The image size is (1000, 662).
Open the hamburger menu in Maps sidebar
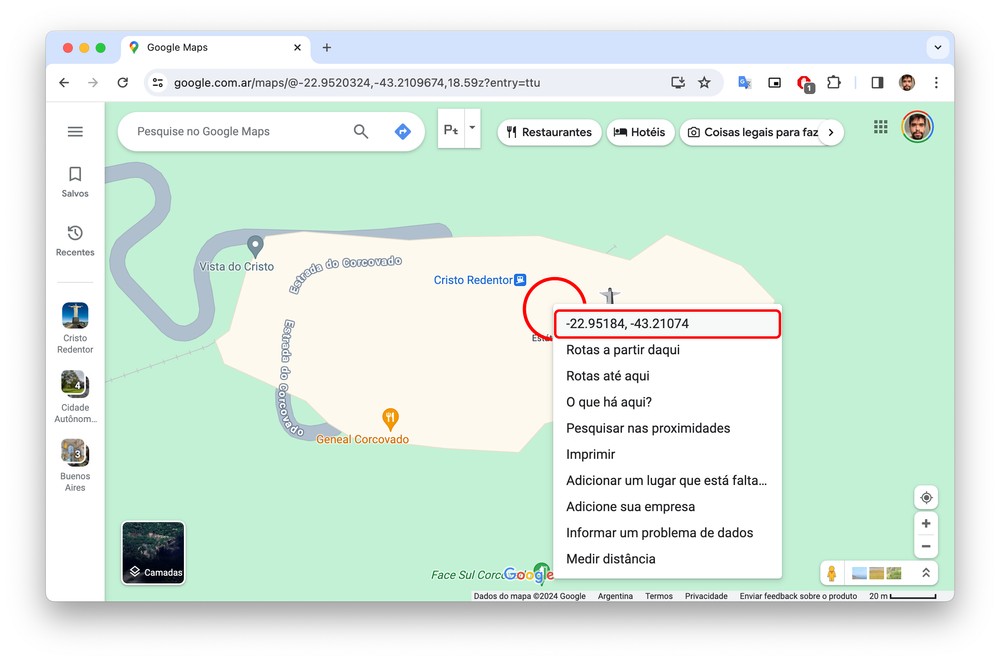point(75,132)
